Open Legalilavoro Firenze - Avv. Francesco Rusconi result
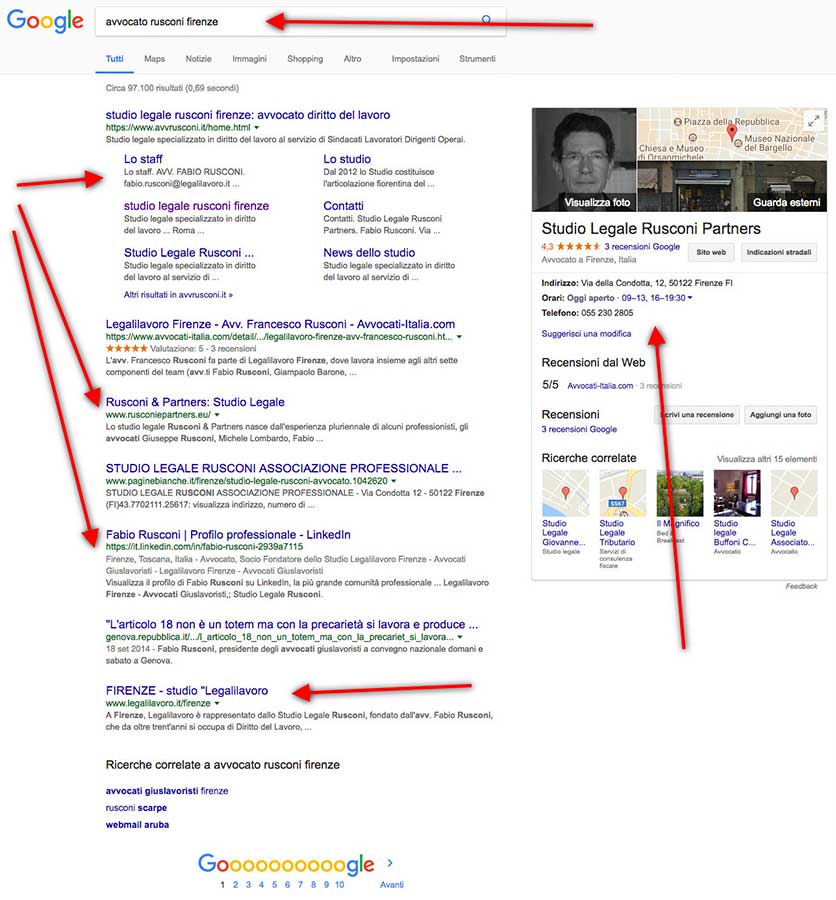 click(280, 324)
